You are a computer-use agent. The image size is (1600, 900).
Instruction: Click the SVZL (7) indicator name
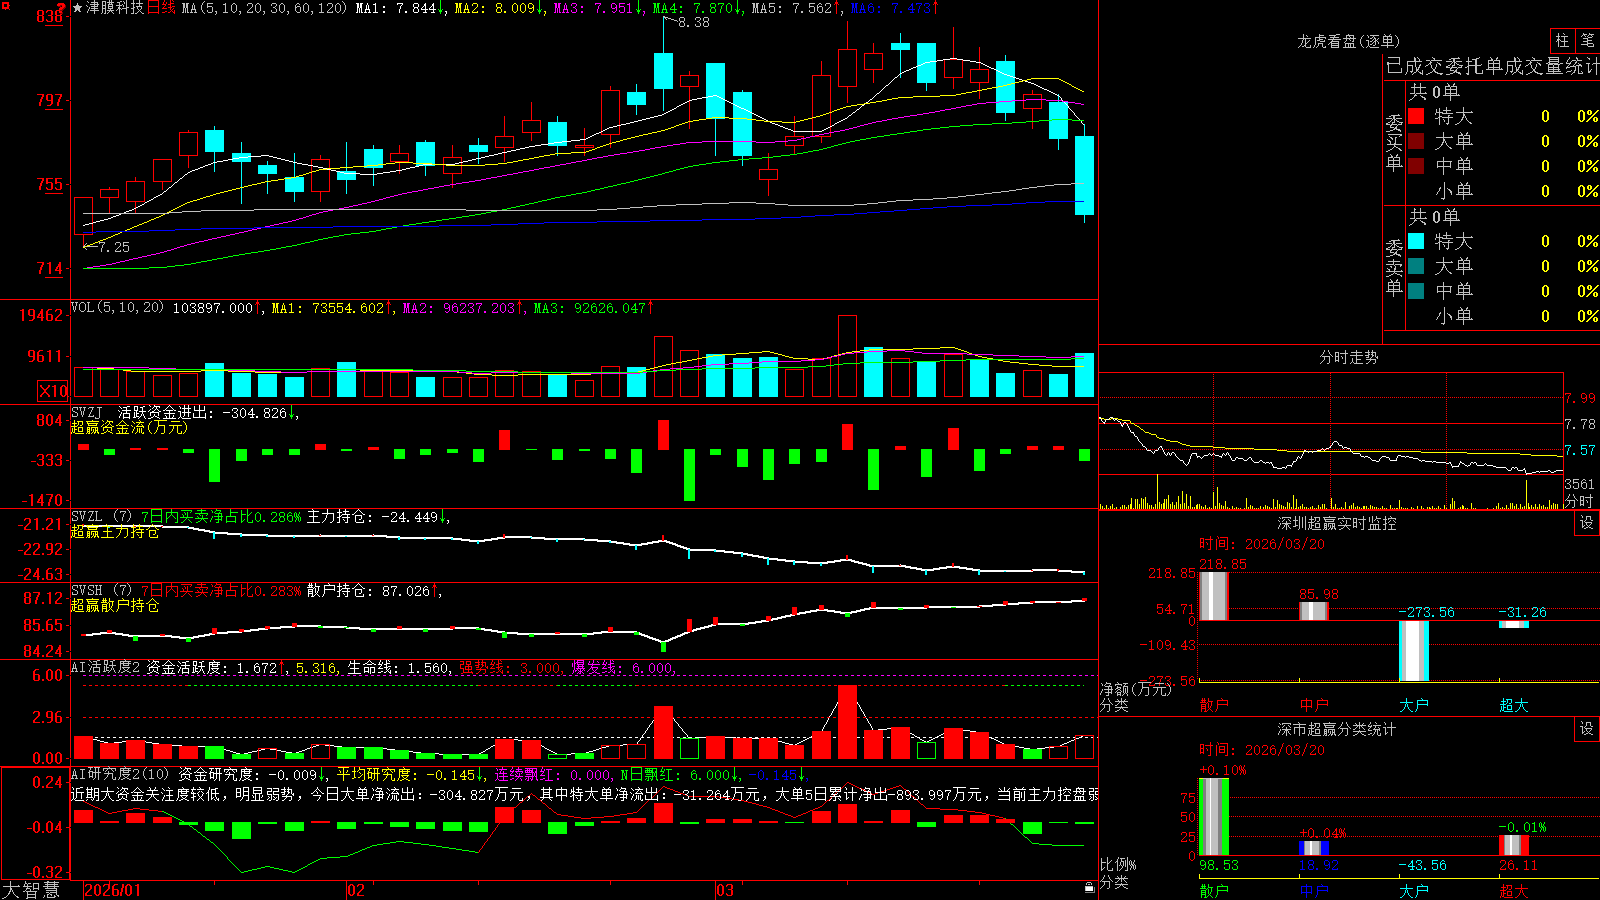click(x=101, y=517)
